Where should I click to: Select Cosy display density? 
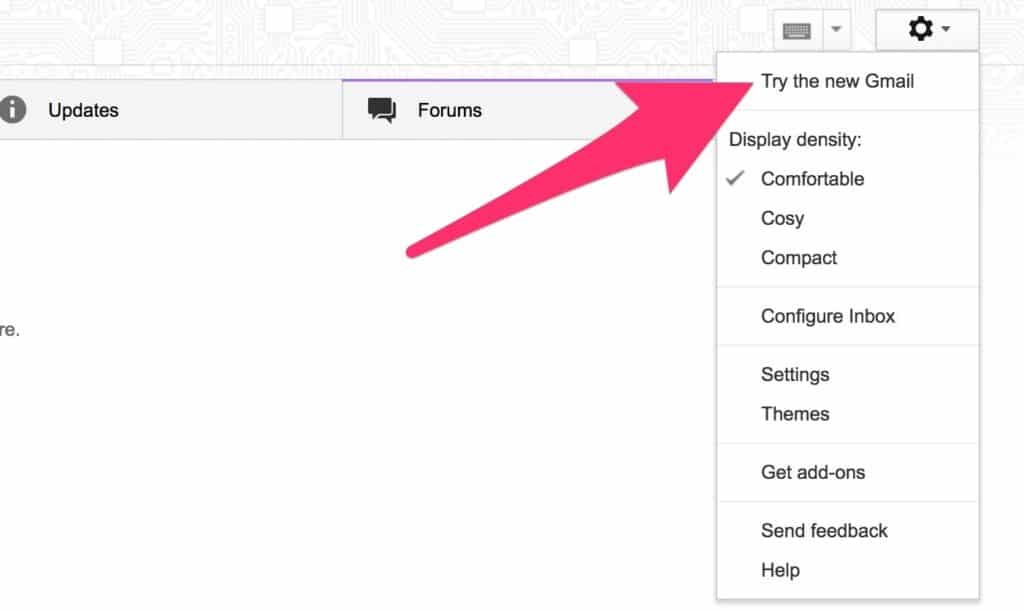point(782,218)
